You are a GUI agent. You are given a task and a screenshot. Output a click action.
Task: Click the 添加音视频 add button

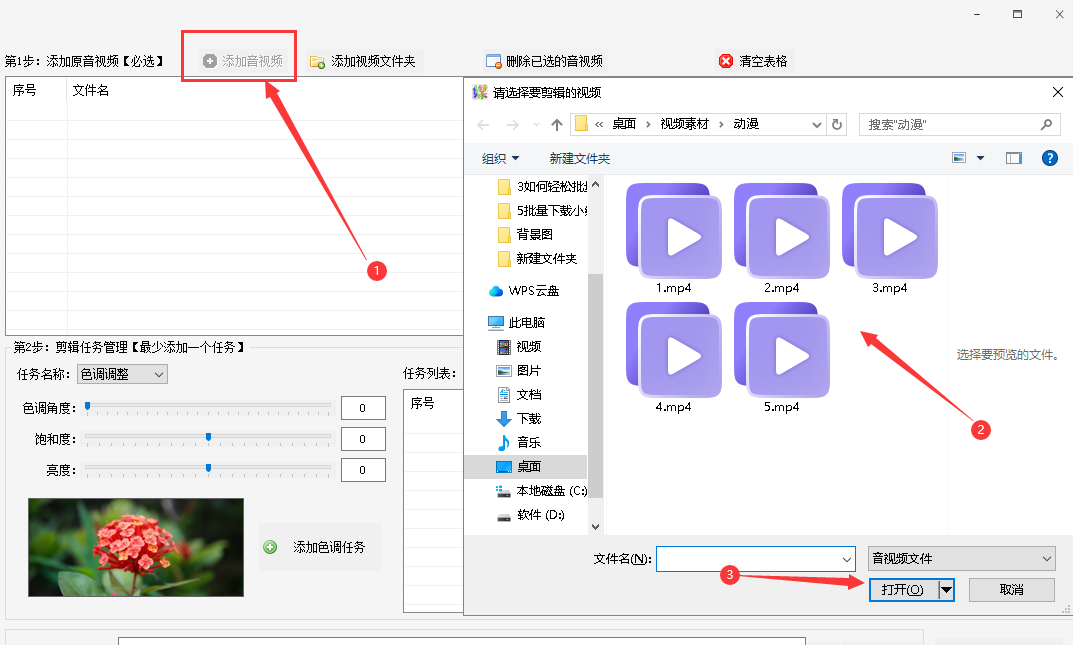pyautogui.click(x=243, y=61)
